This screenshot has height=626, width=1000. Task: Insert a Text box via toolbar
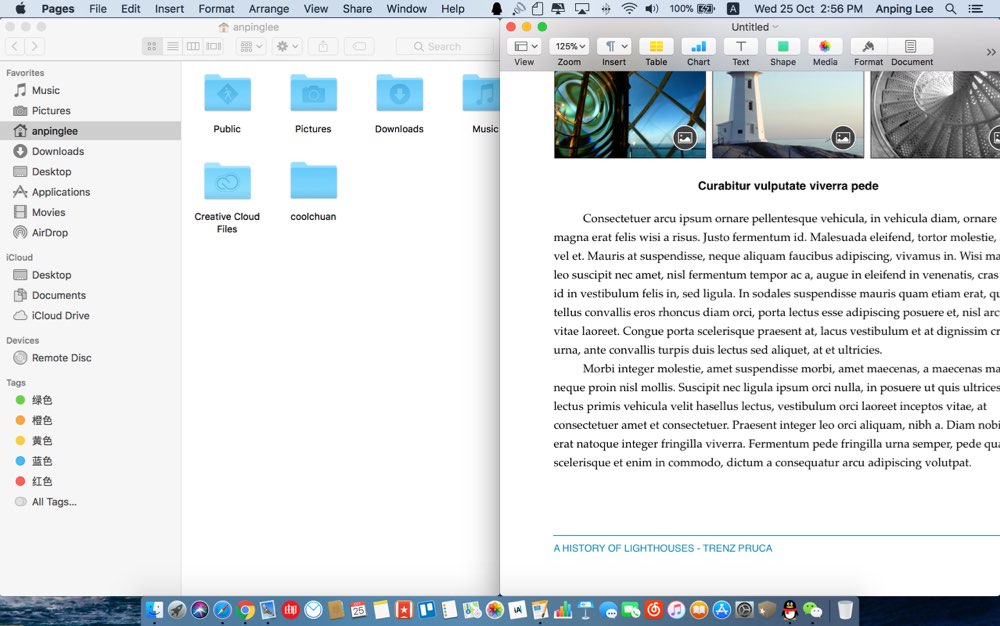coord(740,47)
